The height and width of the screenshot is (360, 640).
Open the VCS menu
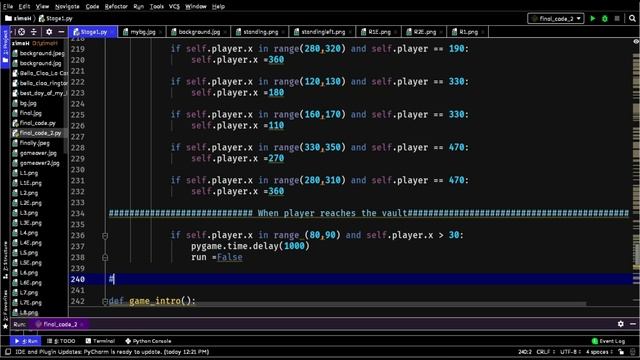point(174,7)
